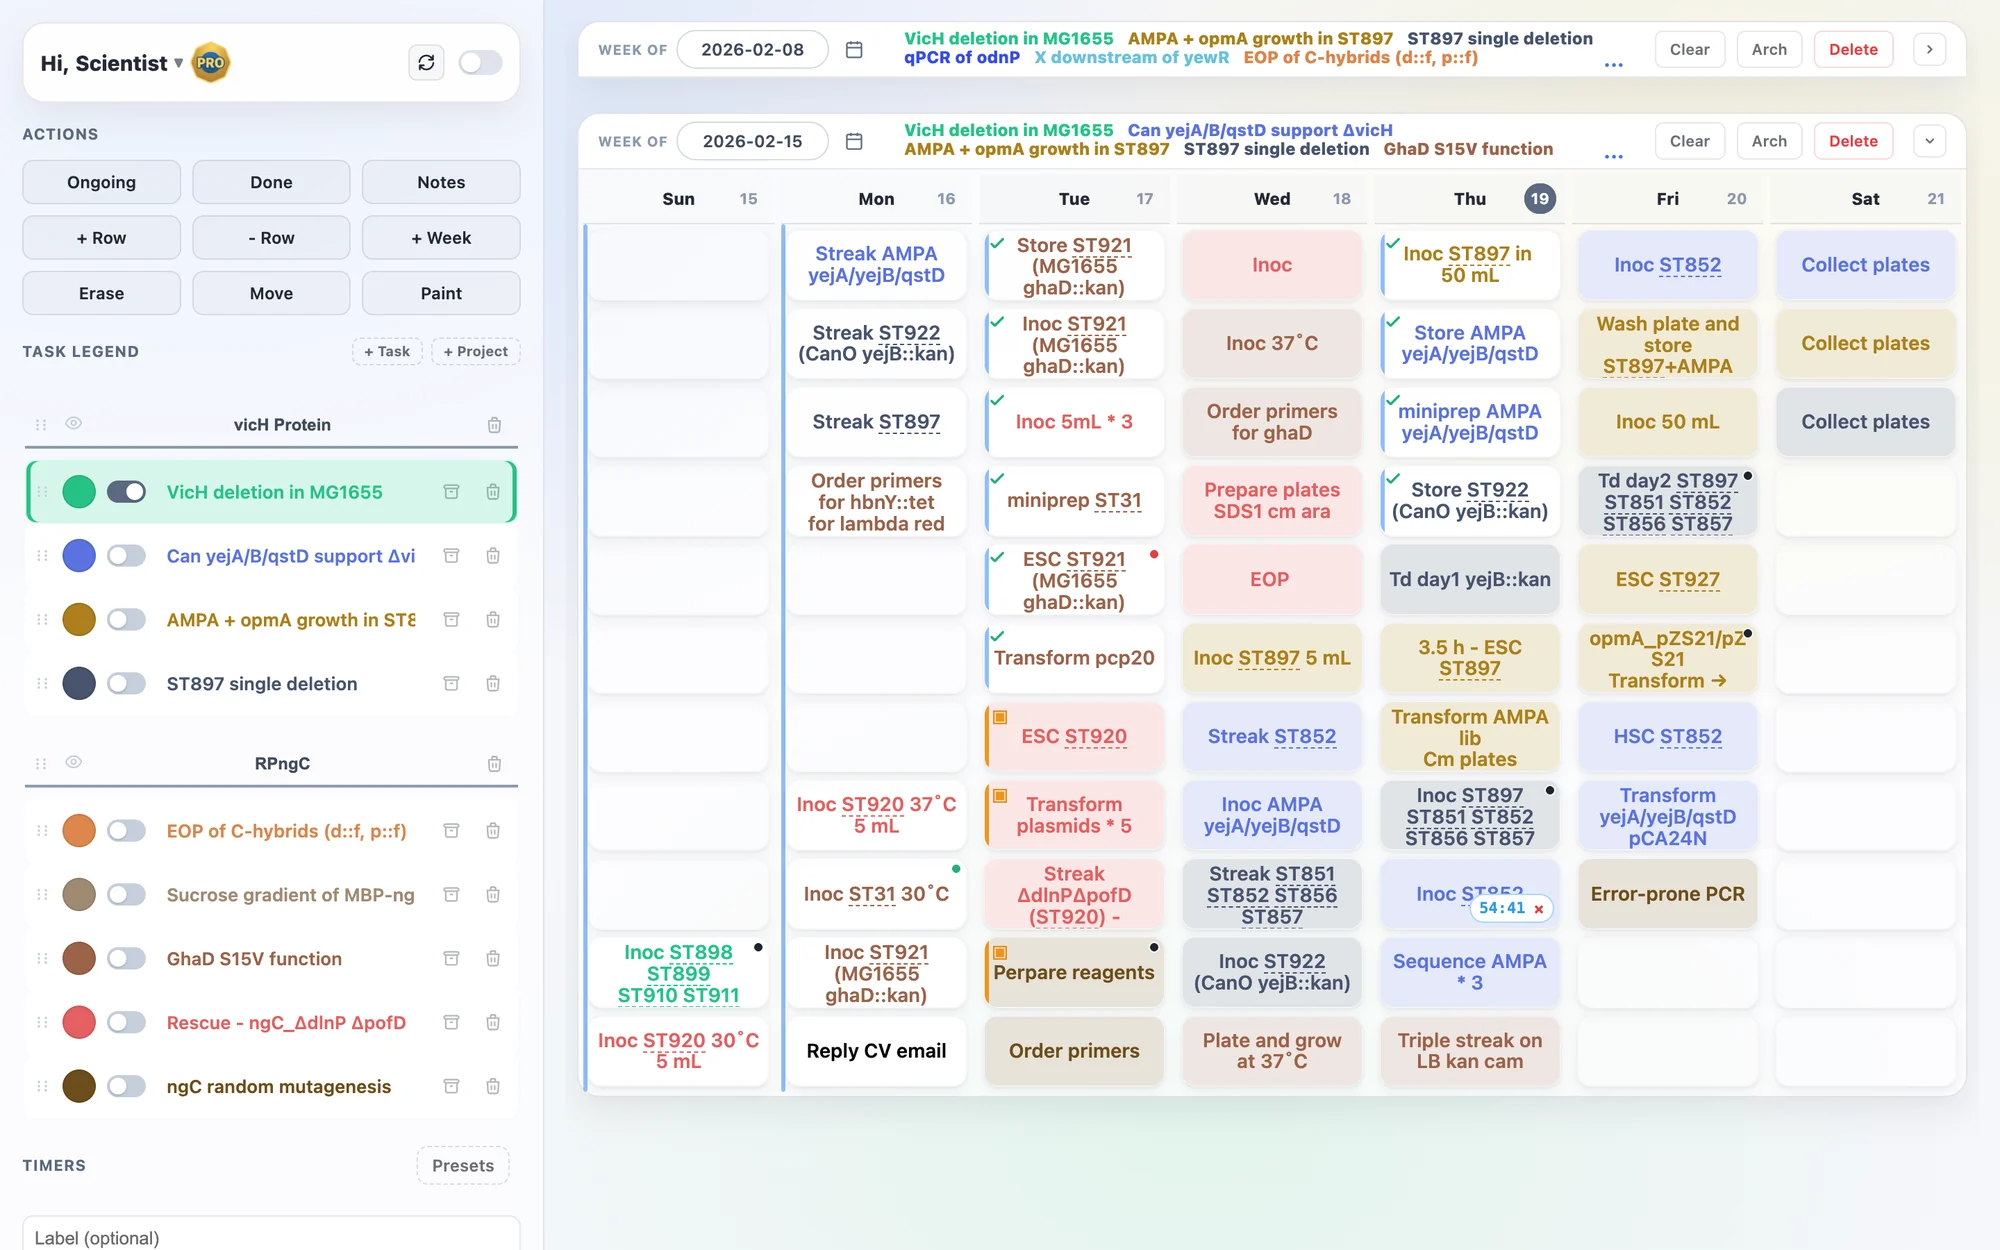Delete Sucrose gradient of MBP-ng task
Viewport: 2000px width, 1250px height.
493,895
